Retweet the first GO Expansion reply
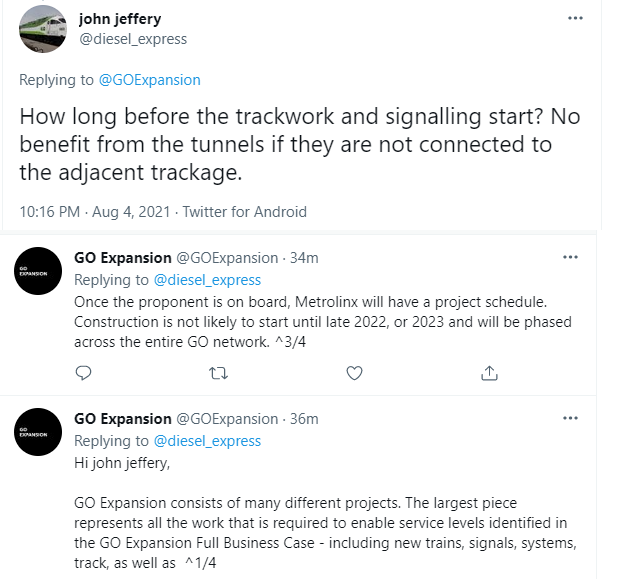 pyautogui.click(x=219, y=373)
